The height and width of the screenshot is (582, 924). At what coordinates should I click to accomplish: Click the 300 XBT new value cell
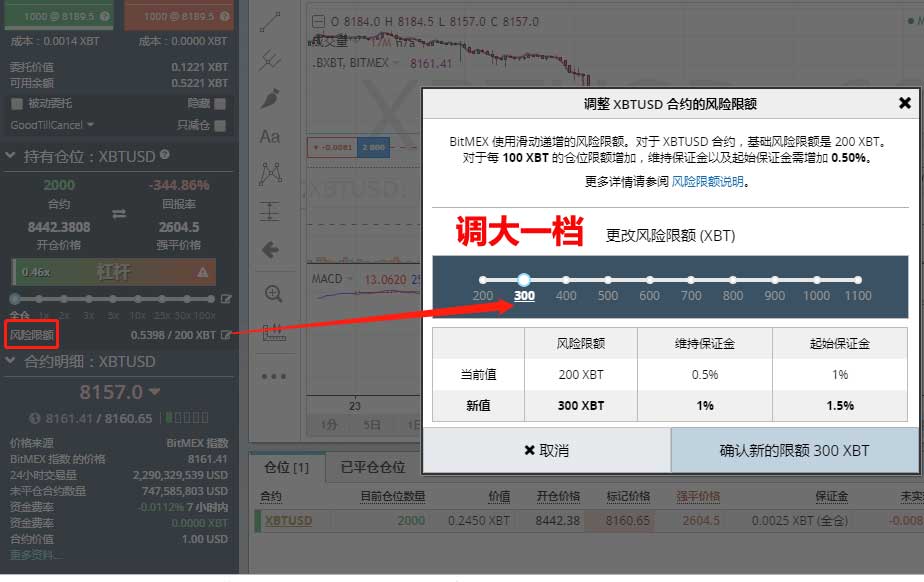[581, 405]
